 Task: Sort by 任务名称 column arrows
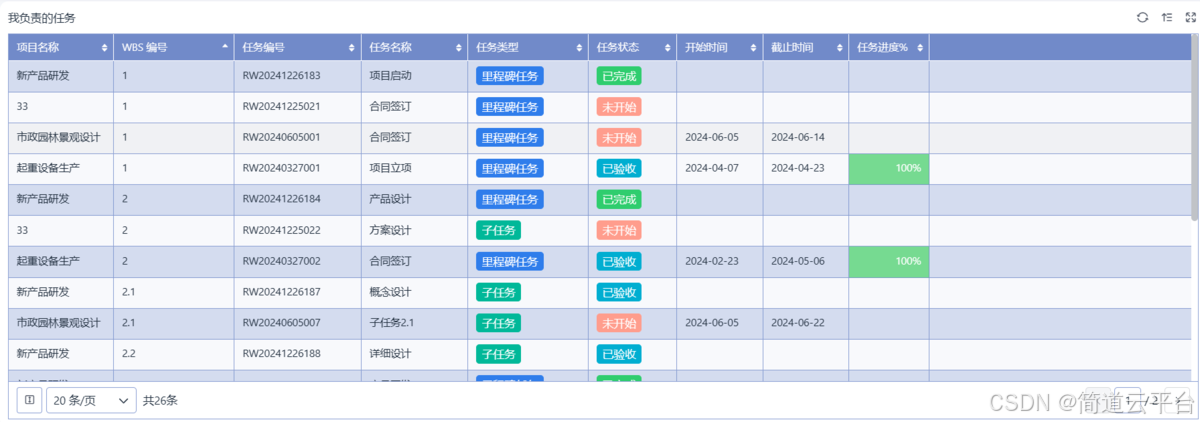tap(458, 48)
